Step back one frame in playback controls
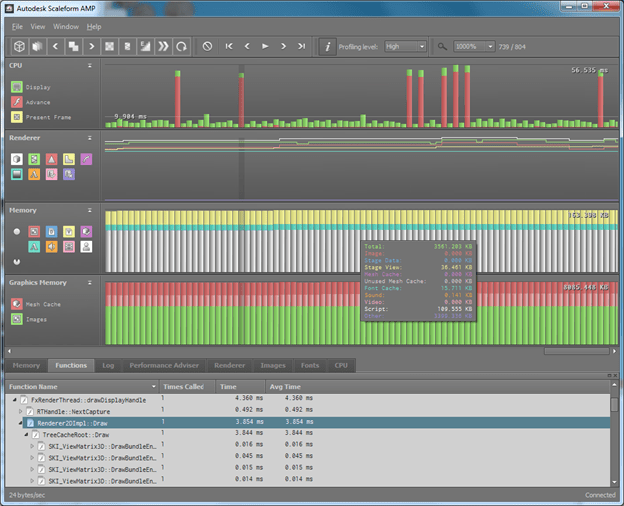 [247, 47]
